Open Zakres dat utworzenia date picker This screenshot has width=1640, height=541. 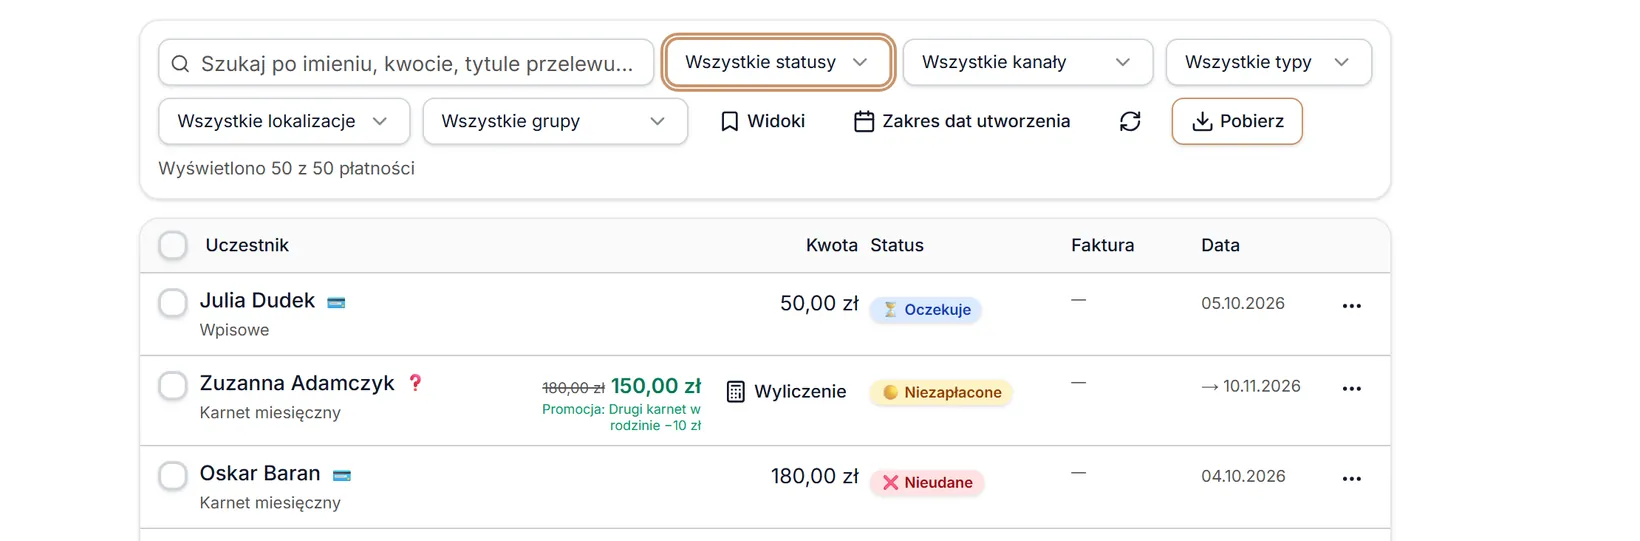[962, 121]
